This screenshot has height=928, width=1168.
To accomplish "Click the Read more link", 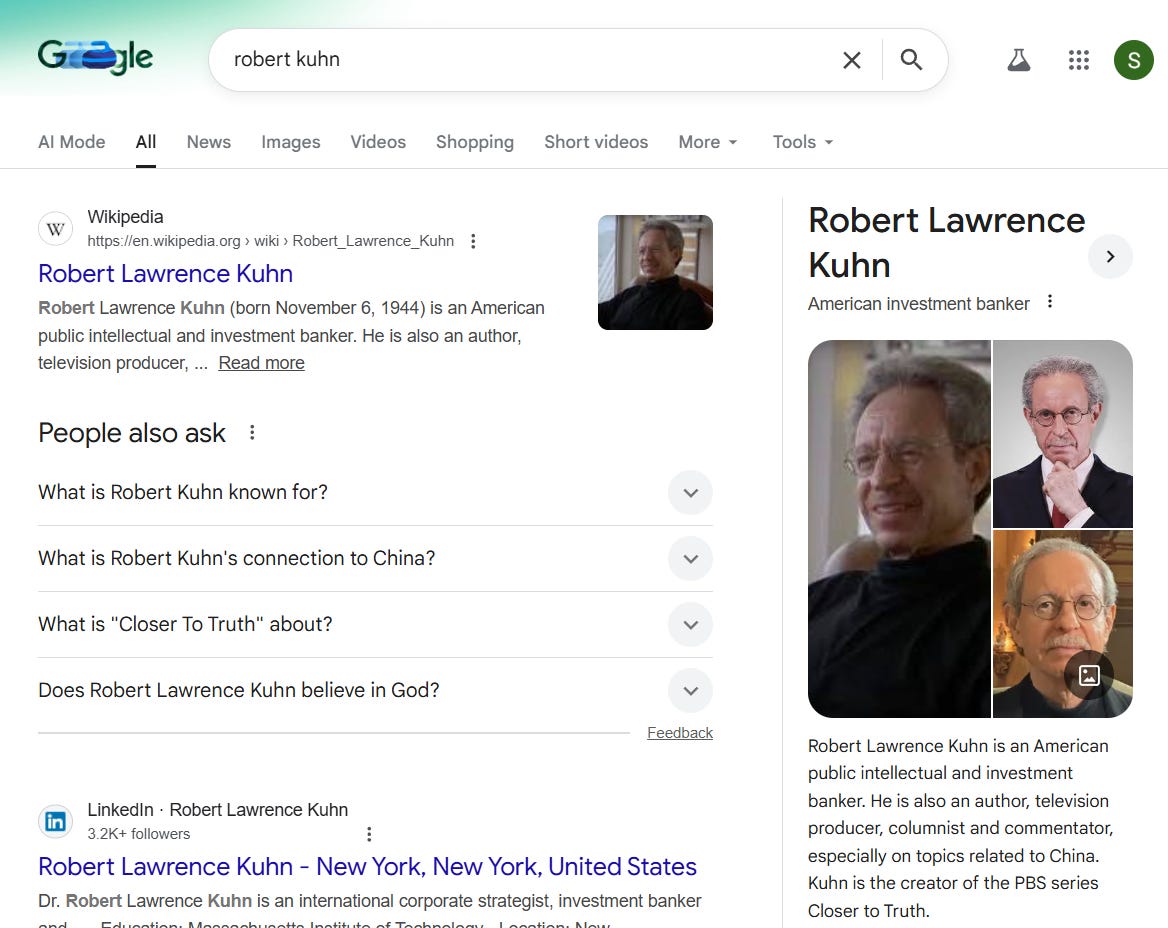I will coord(261,363).
